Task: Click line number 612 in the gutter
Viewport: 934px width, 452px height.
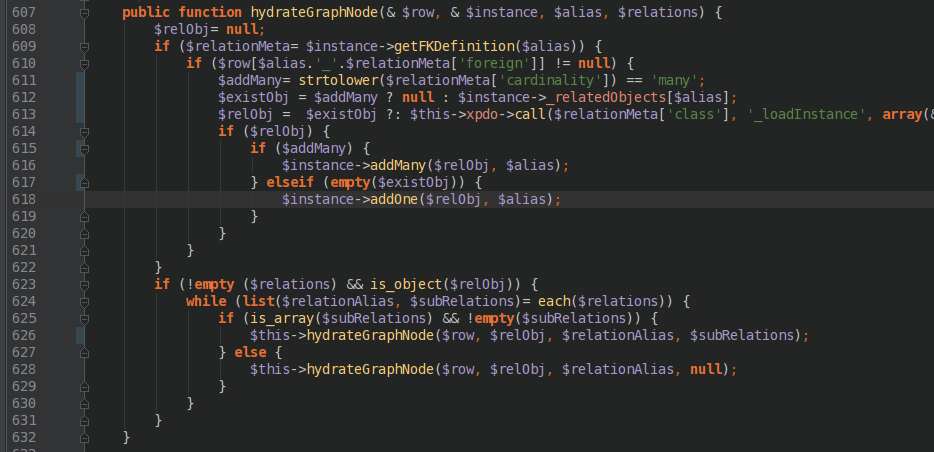Action: tap(24, 97)
